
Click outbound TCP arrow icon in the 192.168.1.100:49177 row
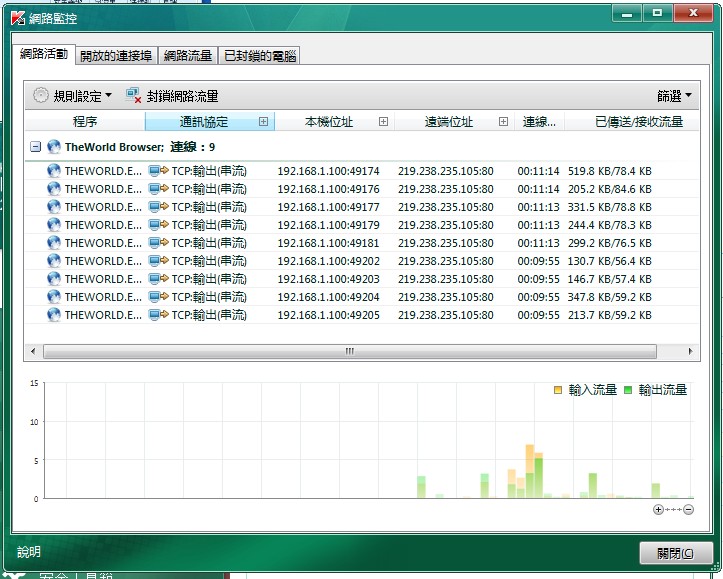click(159, 207)
